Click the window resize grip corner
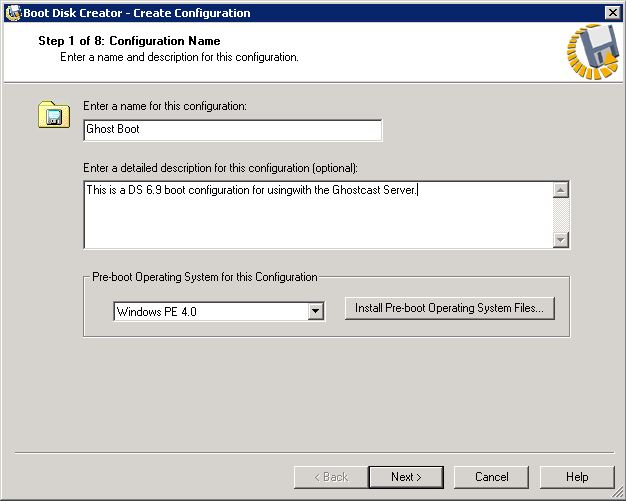 click(618, 493)
